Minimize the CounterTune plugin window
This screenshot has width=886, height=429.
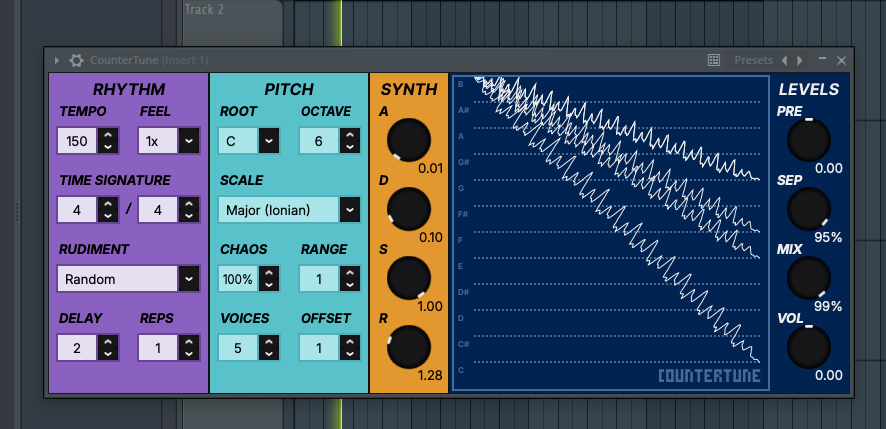(x=823, y=59)
